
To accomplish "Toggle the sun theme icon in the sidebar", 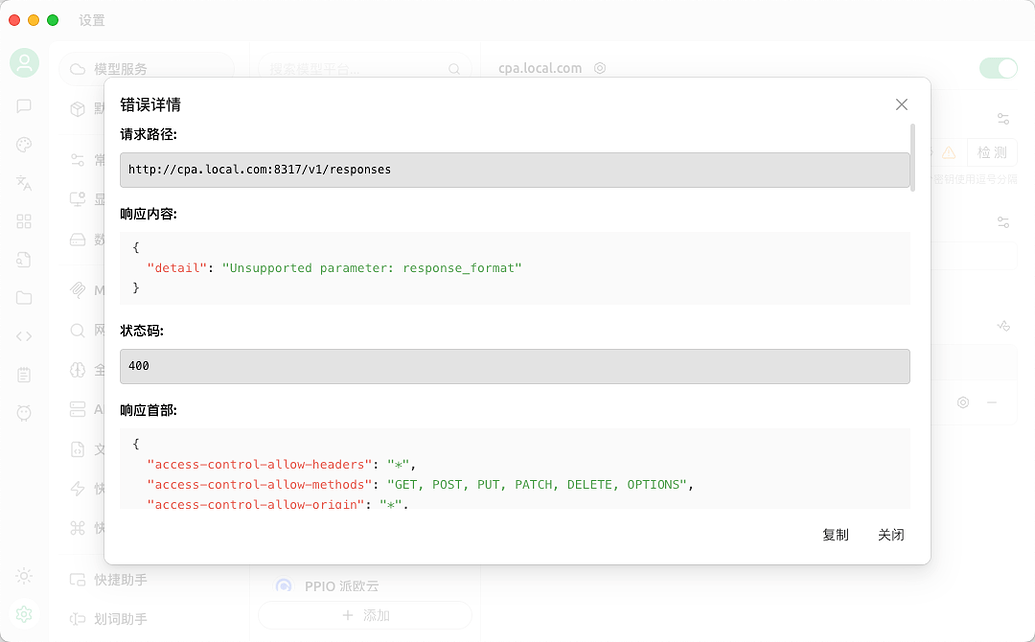I will point(24,576).
